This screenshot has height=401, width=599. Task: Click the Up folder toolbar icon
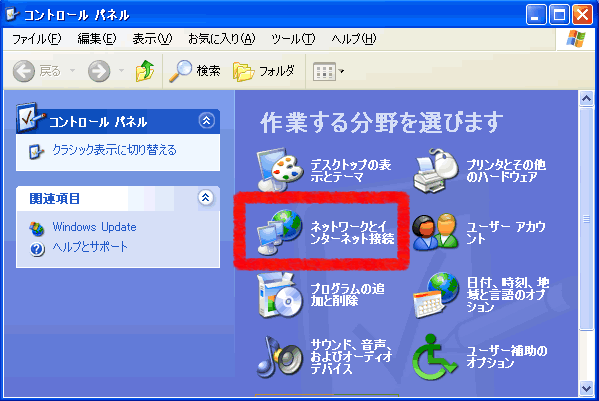[x=145, y=71]
